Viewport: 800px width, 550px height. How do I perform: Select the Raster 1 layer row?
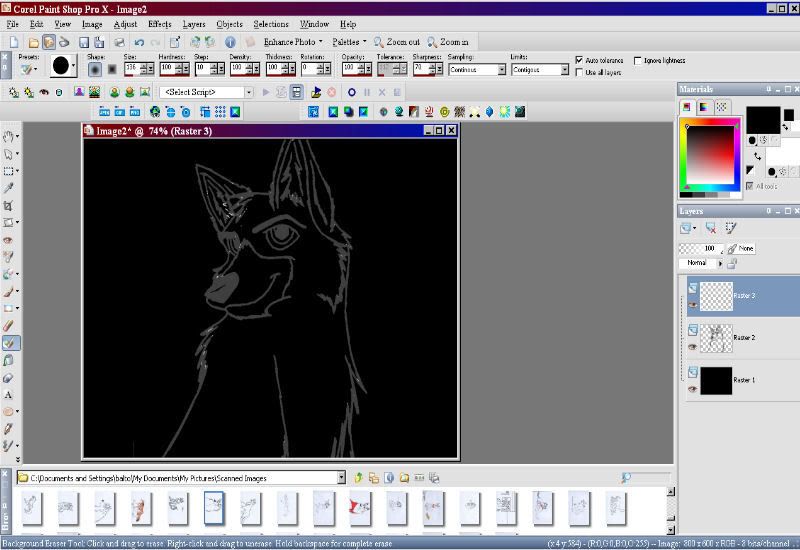[743, 380]
